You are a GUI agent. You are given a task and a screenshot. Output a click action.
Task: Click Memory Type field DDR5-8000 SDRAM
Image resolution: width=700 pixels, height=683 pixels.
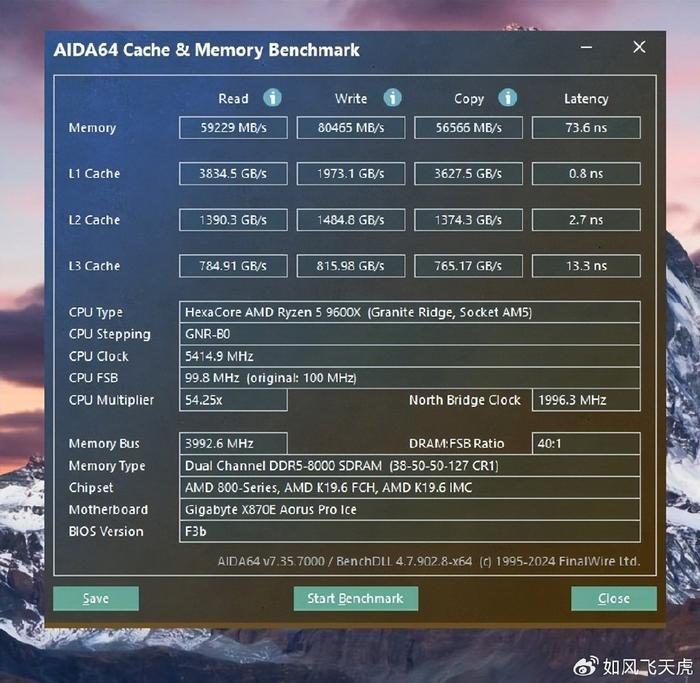pos(409,466)
